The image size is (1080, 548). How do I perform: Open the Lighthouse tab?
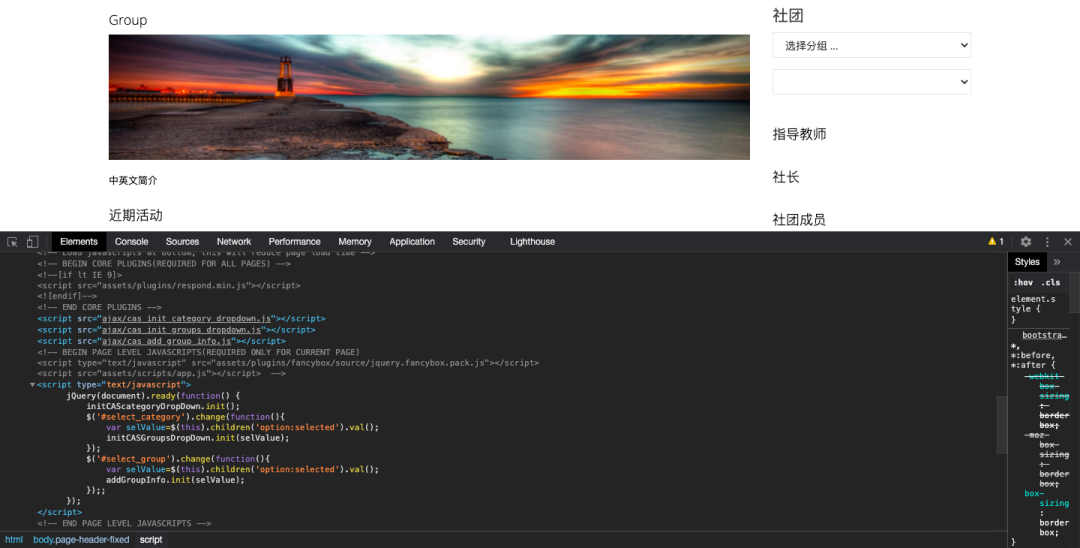(532, 242)
